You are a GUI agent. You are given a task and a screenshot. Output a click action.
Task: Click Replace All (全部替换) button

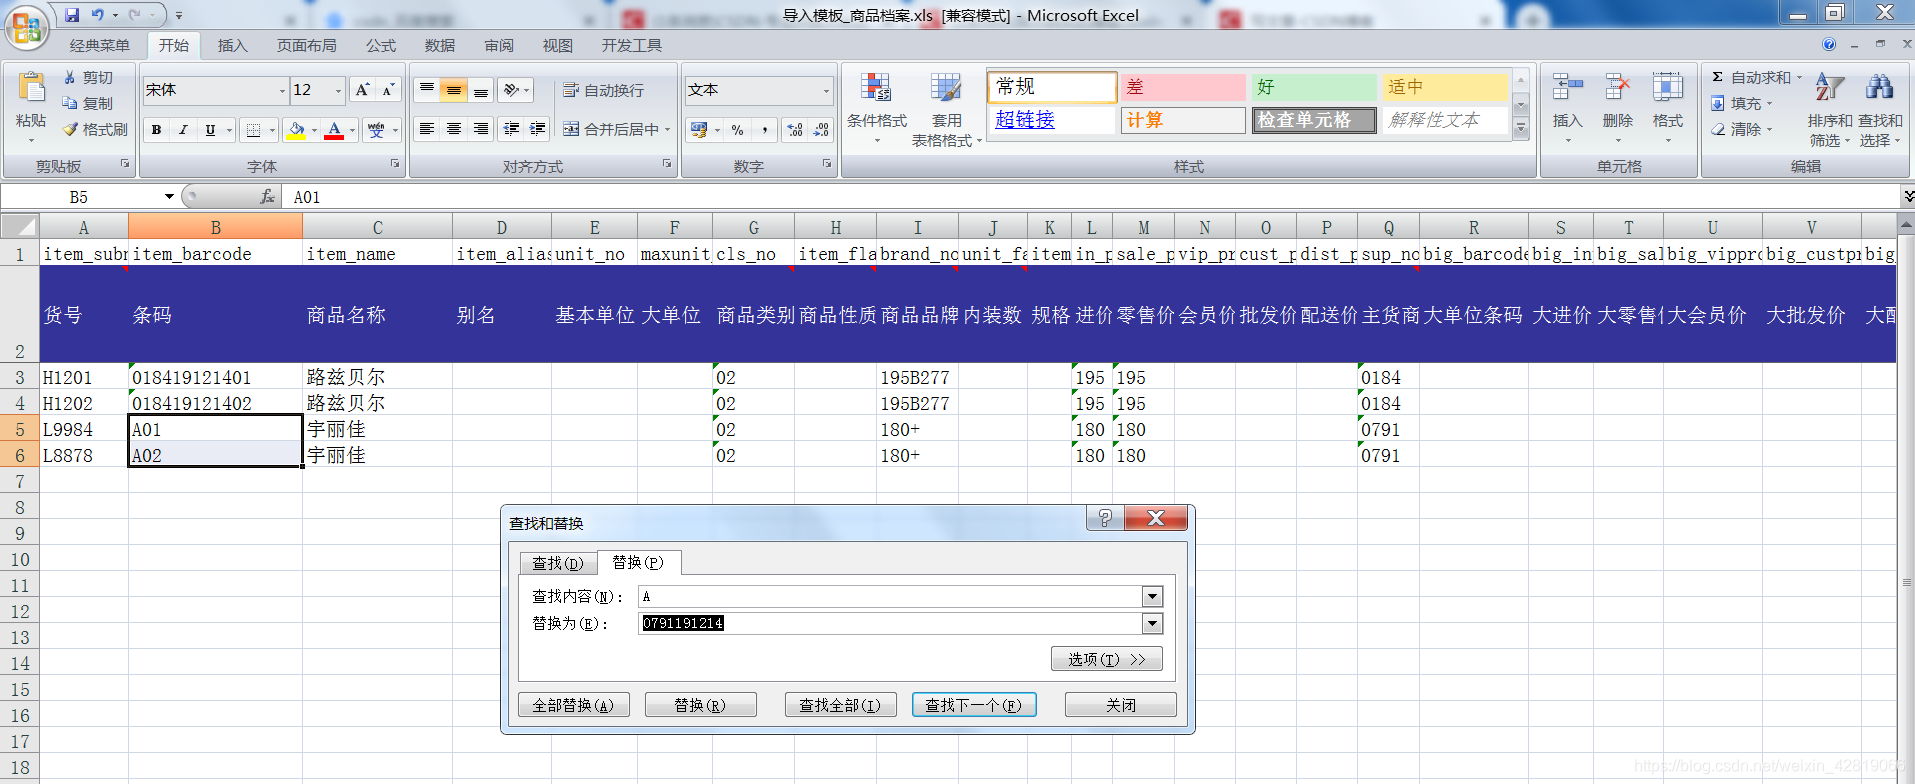click(x=573, y=705)
